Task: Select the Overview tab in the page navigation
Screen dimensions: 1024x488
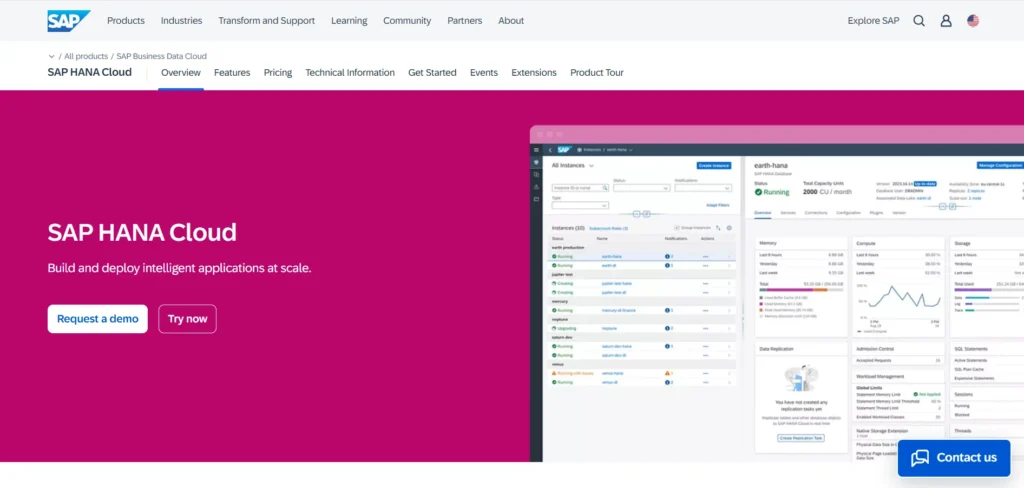Action: [x=181, y=73]
